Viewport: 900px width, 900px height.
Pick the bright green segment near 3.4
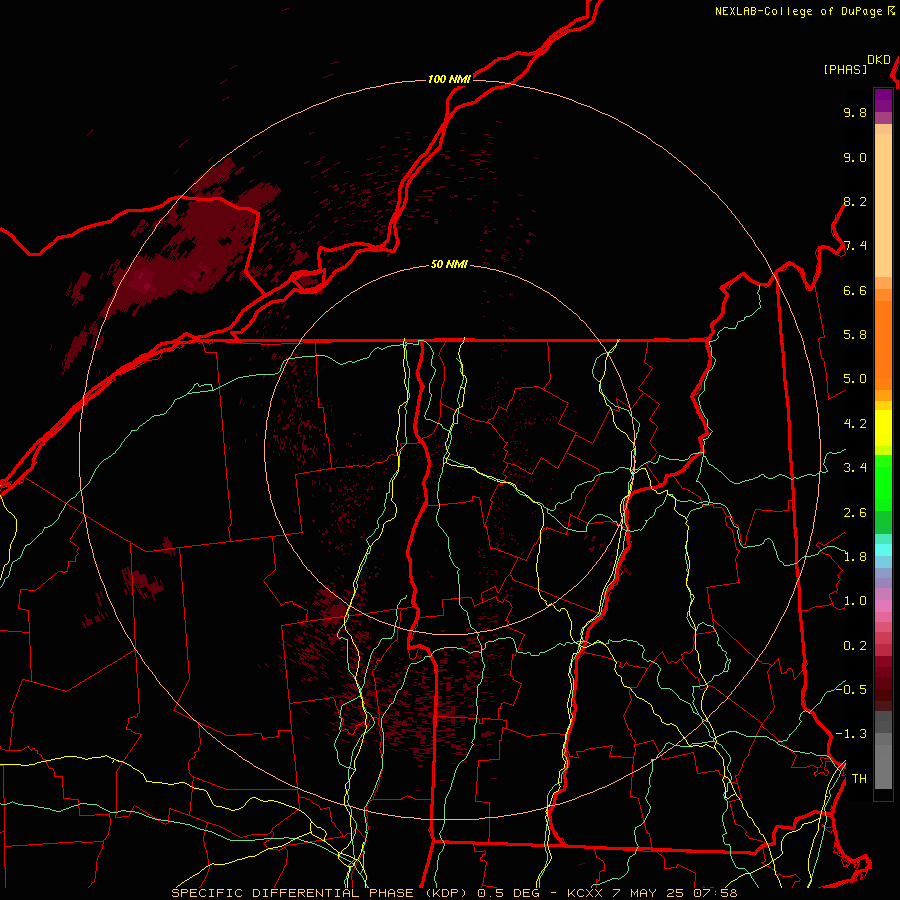[883, 482]
